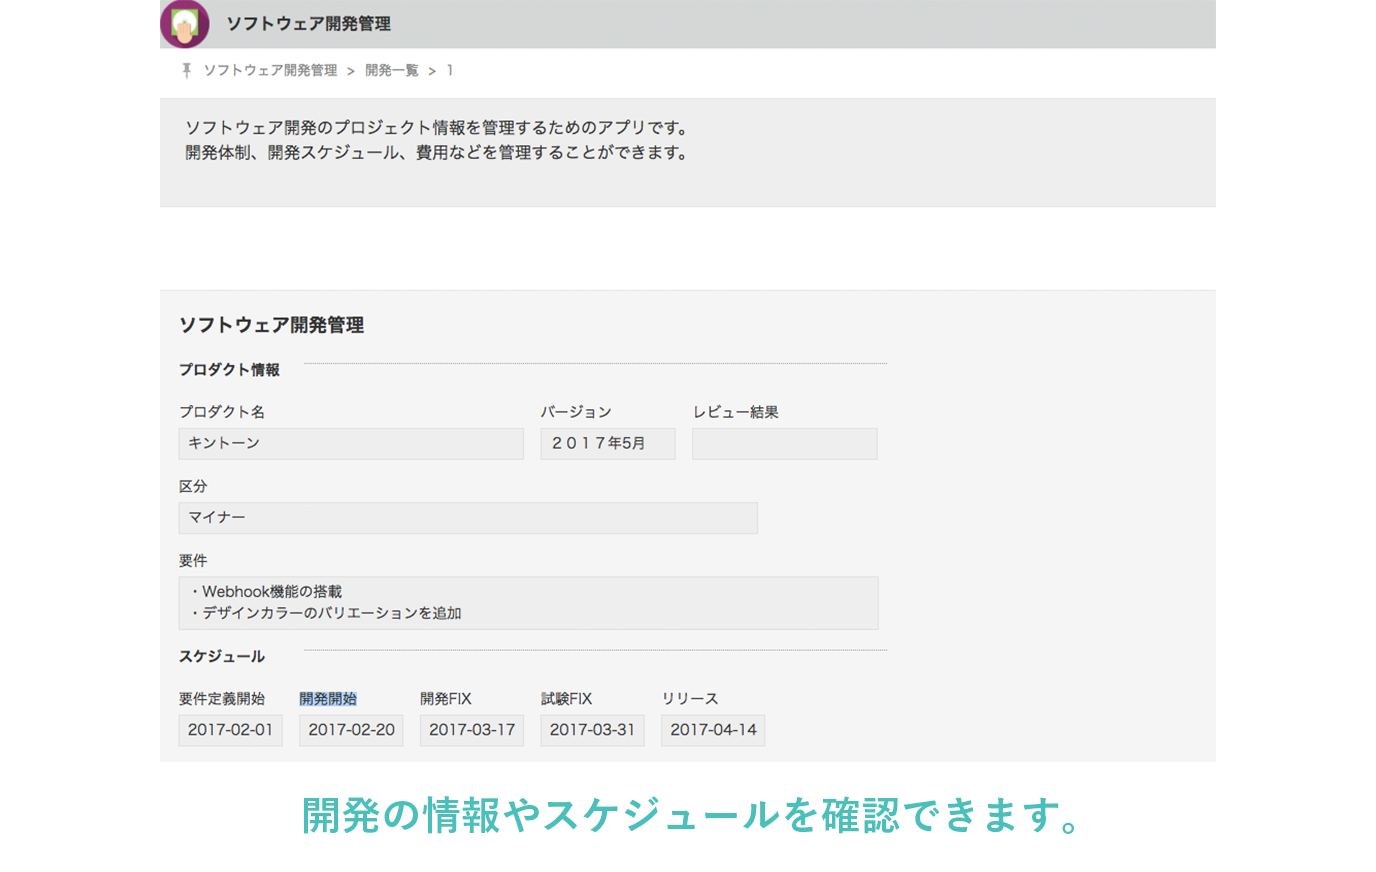Screen dimensions: 1376x872
Task: Select the date 2017-03-31
Action: [x=592, y=730]
